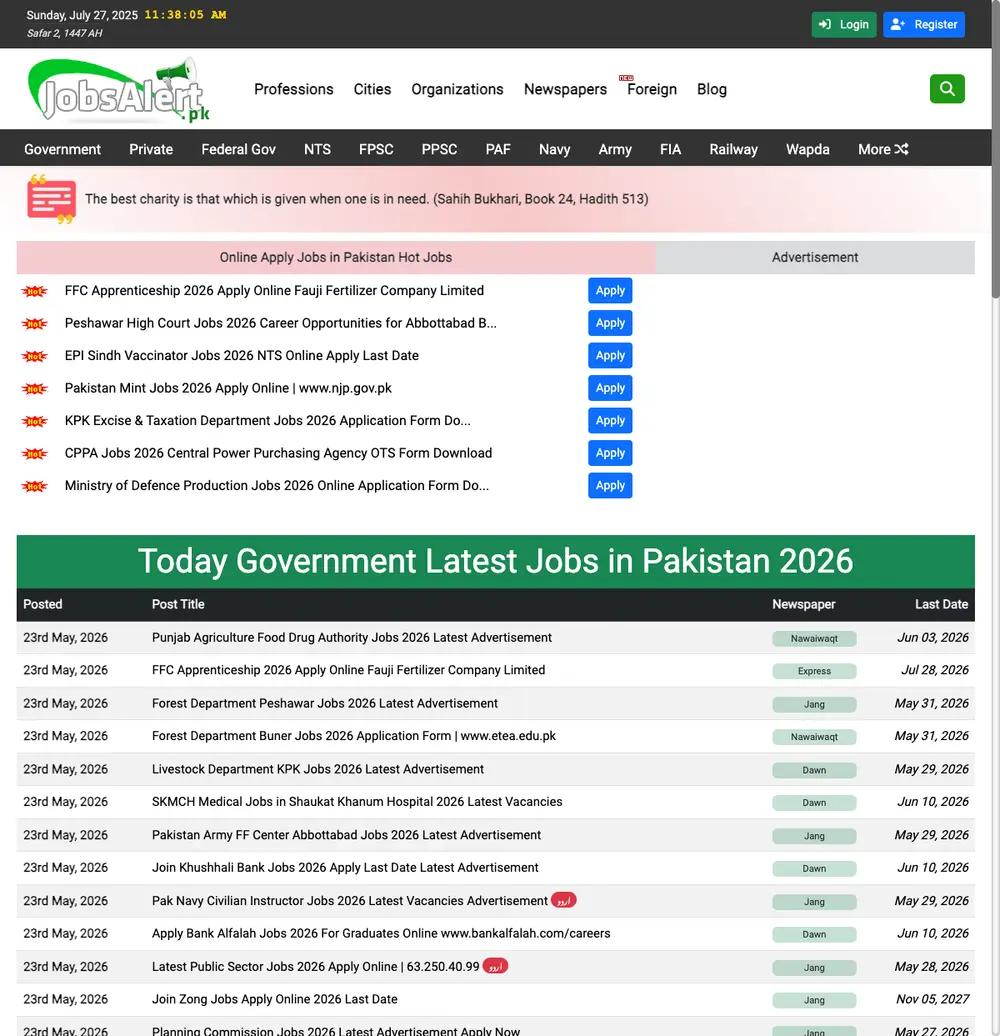Select Railway category
The width and height of the screenshot is (1000, 1036).
(x=733, y=149)
